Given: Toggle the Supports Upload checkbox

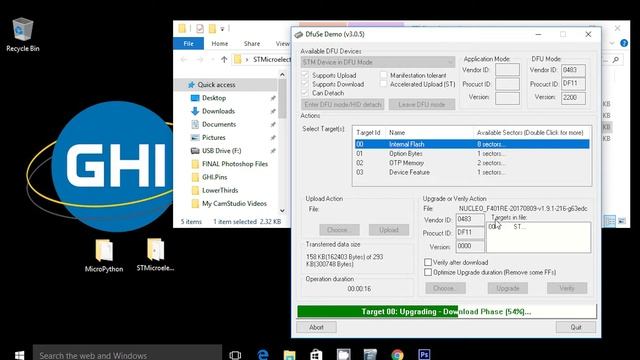Looking at the screenshot, I should pos(305,75).
